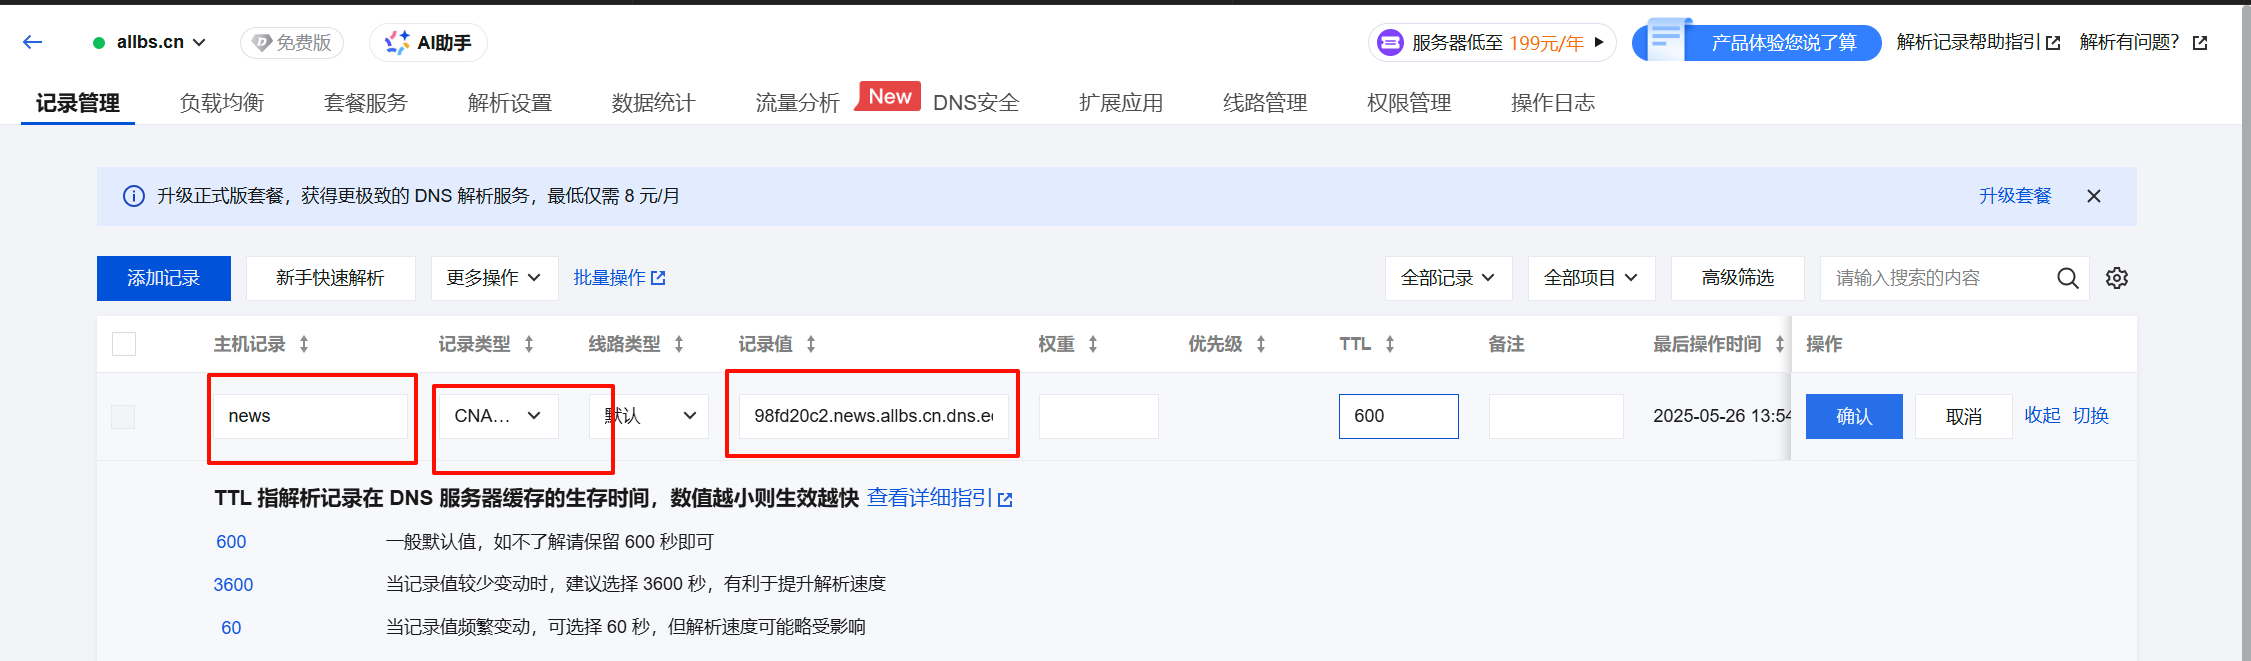This screenshot has width=2251, height=661.
Task: Open the 解析记录帮助指引 help link
Action: [1978, 42]
